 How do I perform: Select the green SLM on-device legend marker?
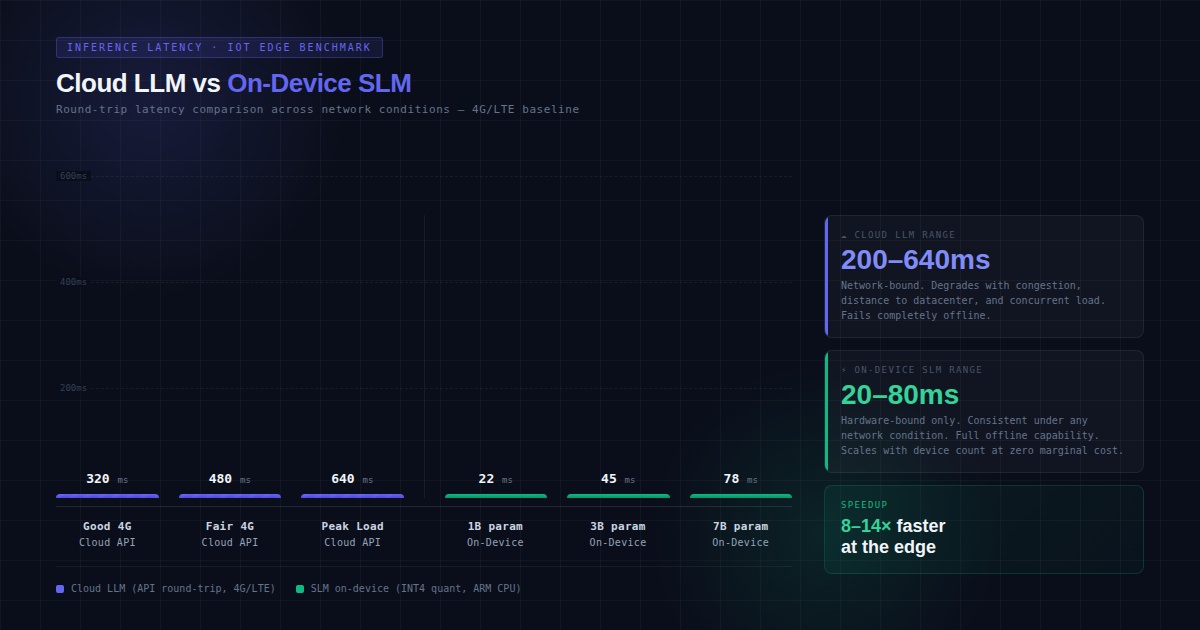pyautogui.click(x=299, y=588)
